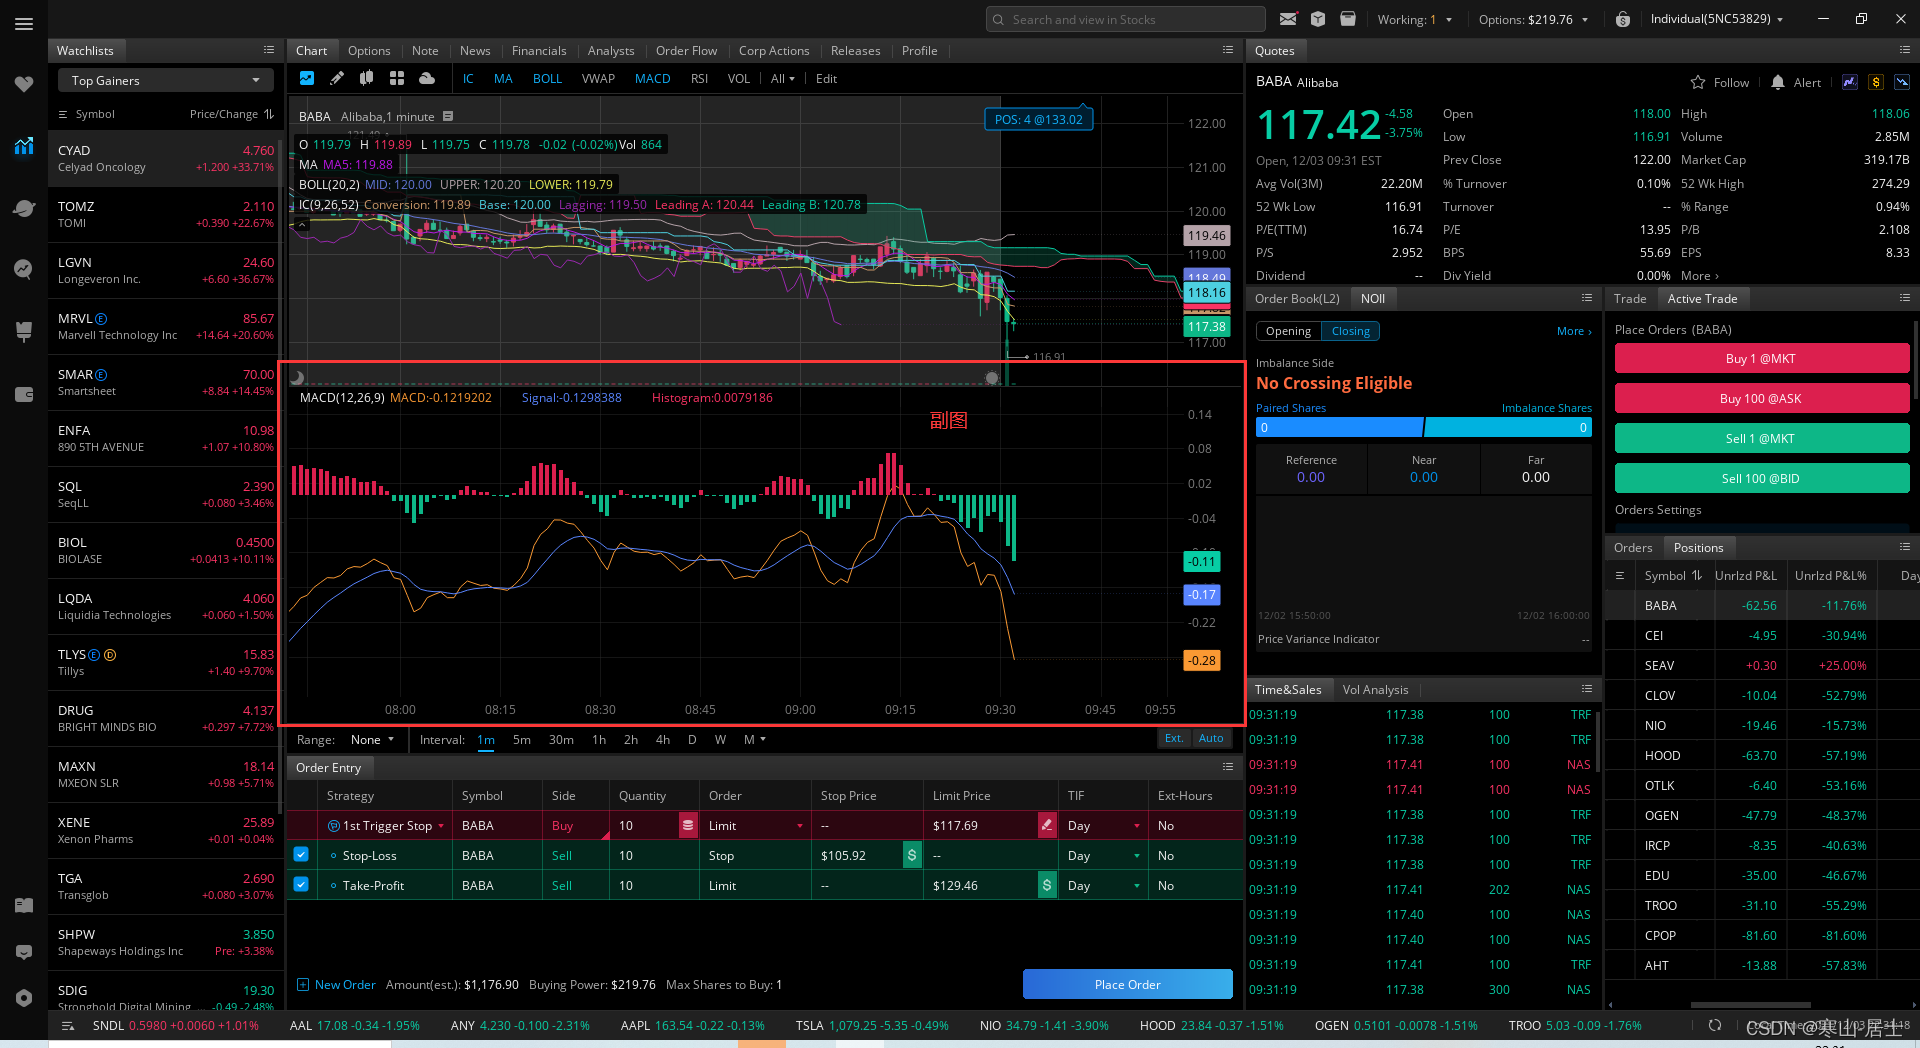
Task: Click the archive box icon in top bar
Action: click(1348, 19)
